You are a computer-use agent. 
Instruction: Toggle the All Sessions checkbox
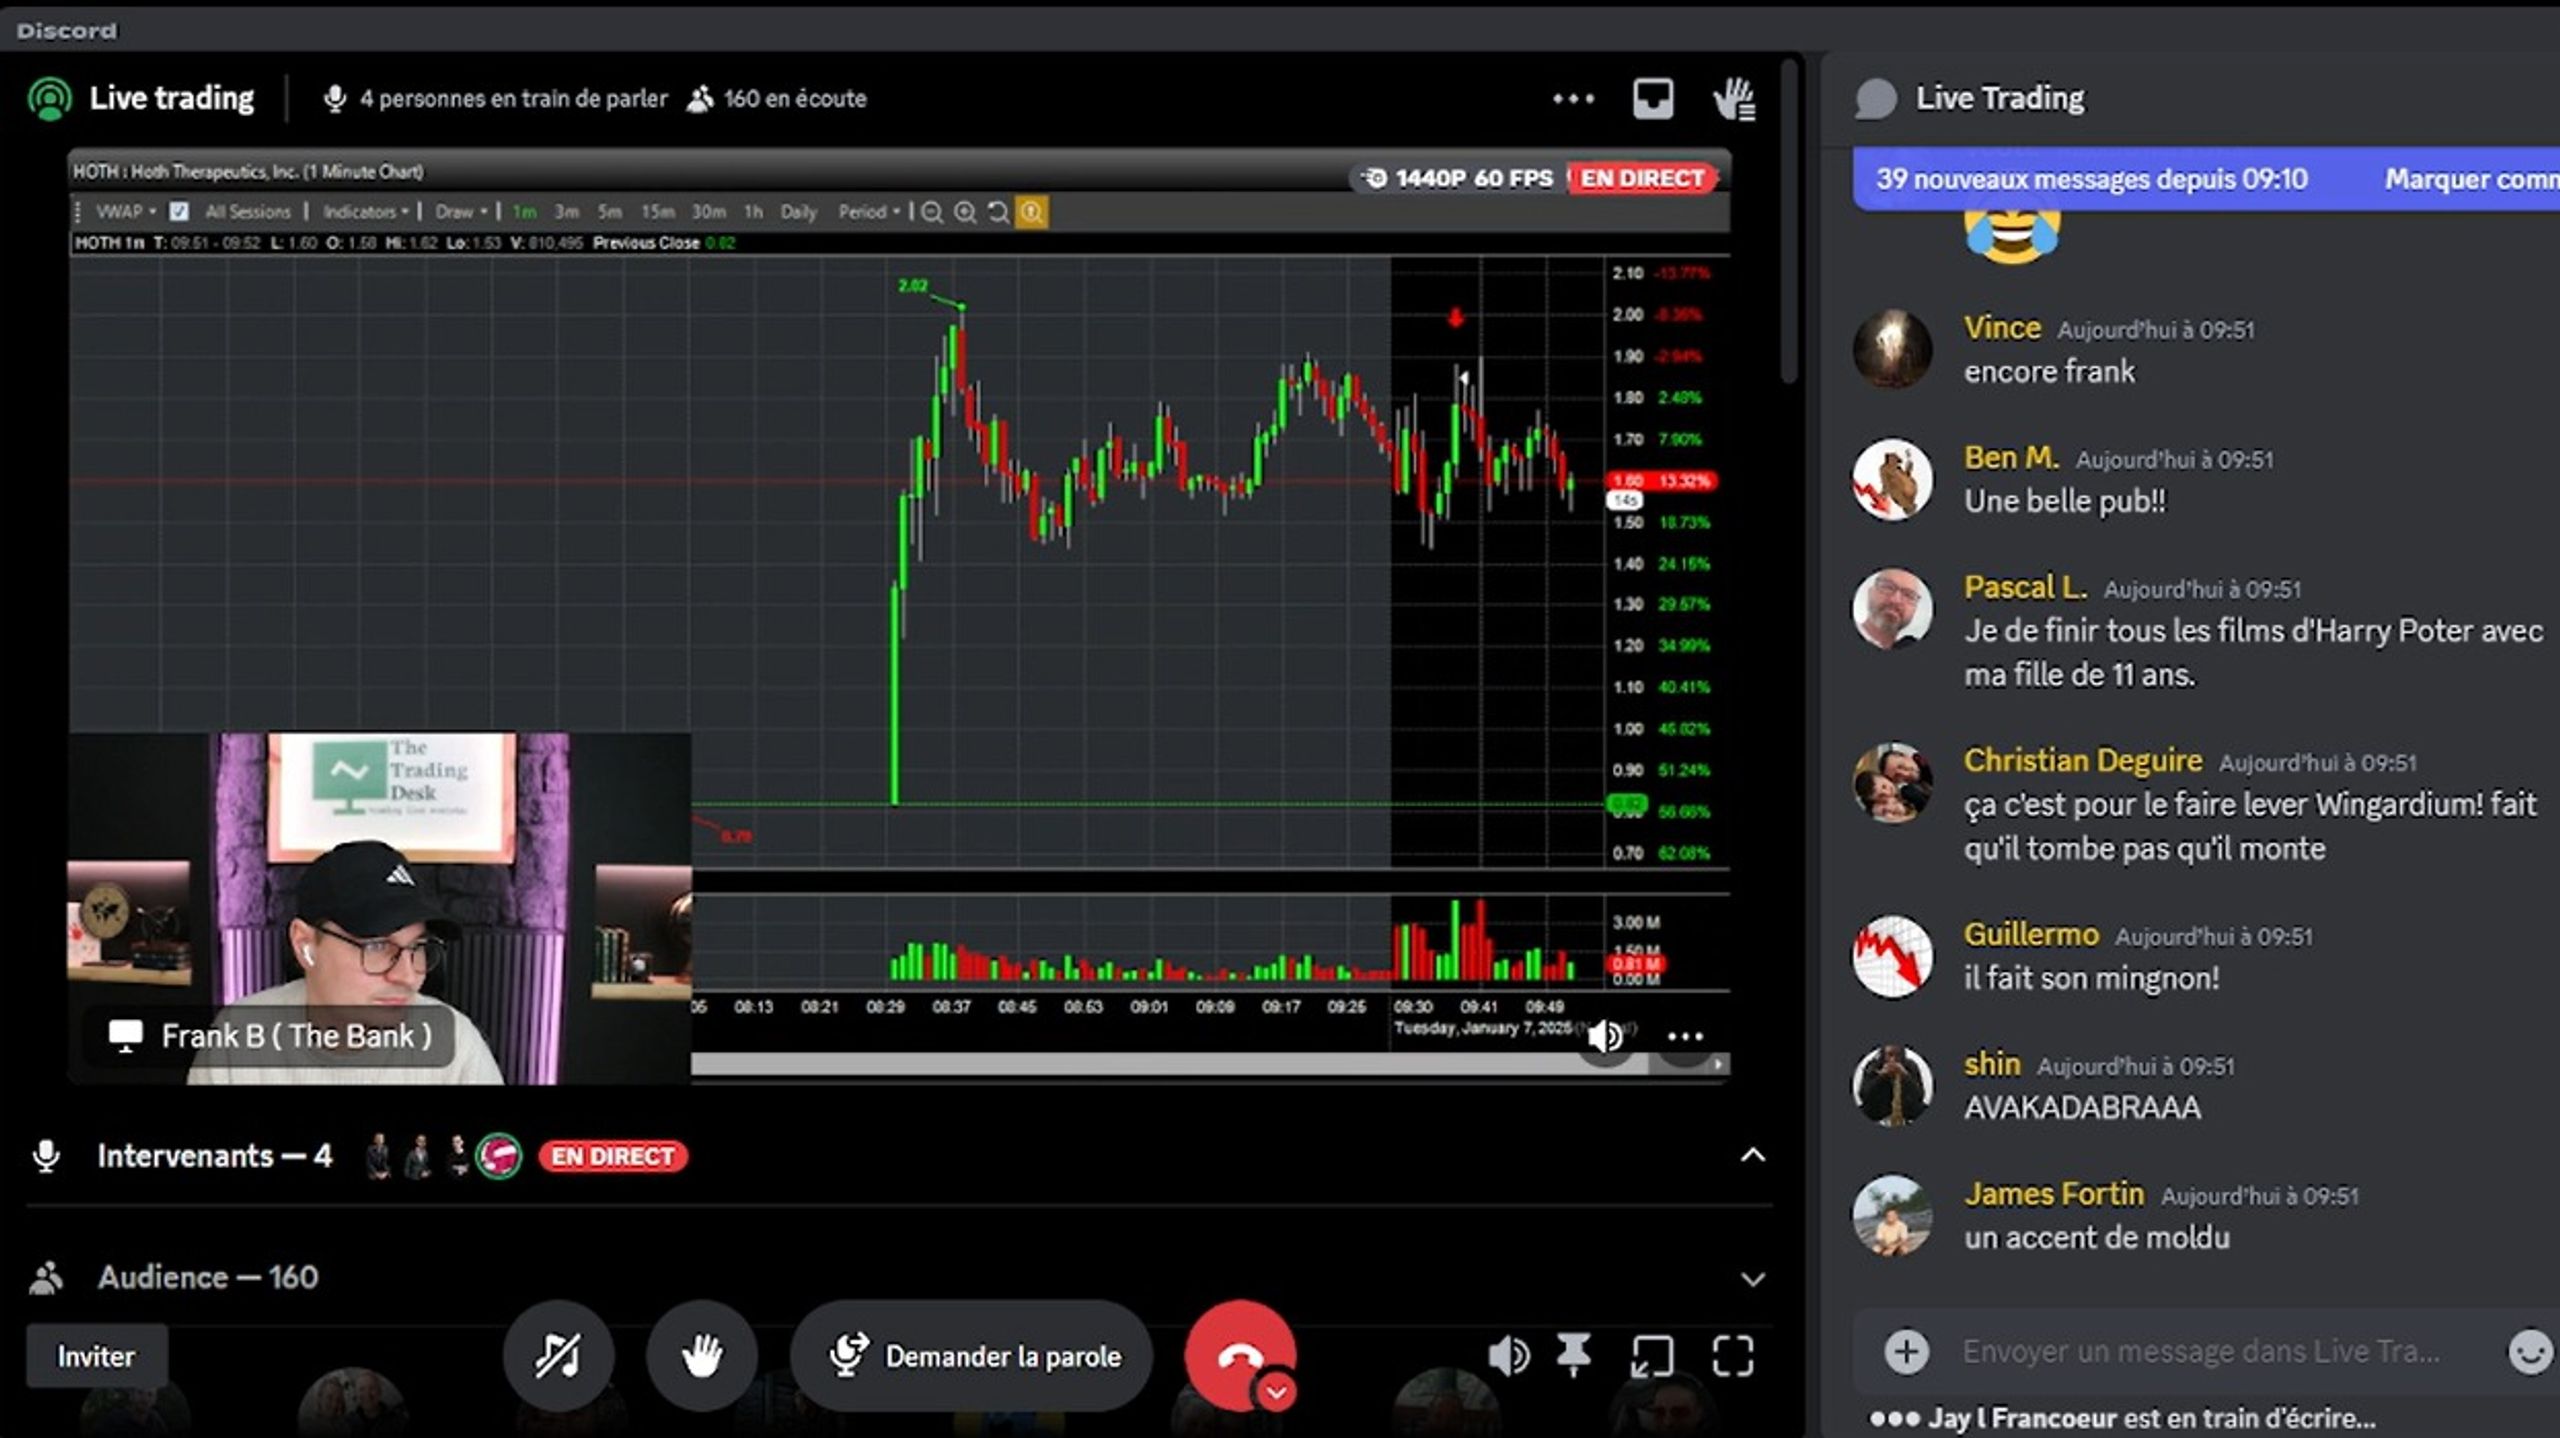[x=179, y=212]
